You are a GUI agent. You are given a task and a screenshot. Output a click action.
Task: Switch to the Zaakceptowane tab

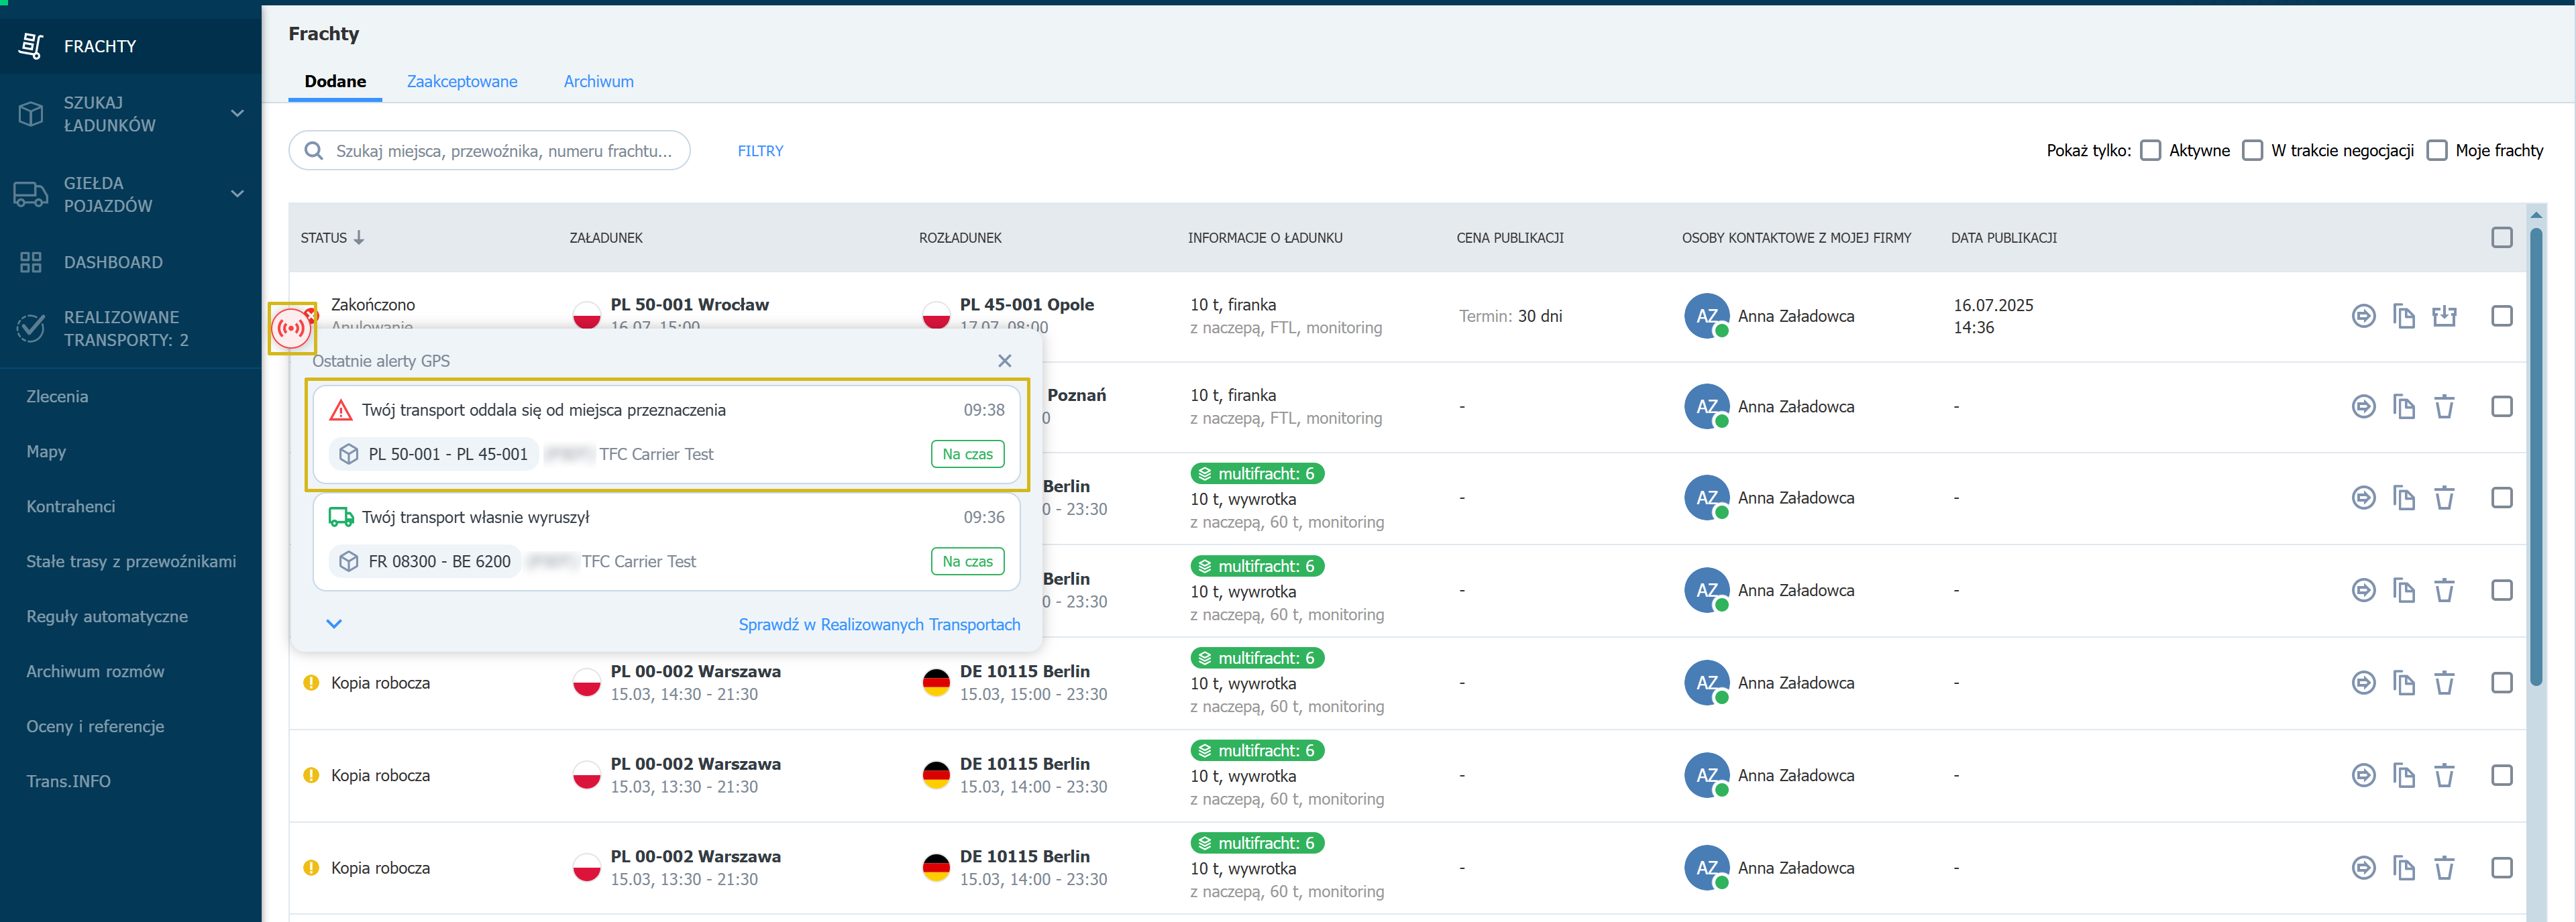point(462,82)
